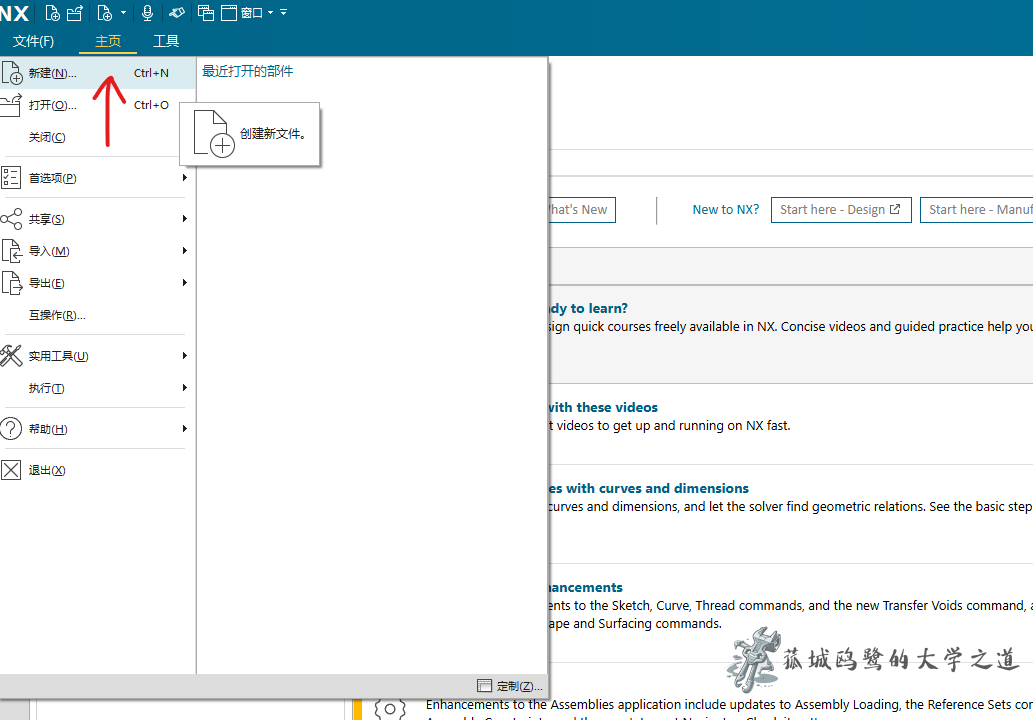Select 新建(N)... menu entry

click(x=98, y=73)
